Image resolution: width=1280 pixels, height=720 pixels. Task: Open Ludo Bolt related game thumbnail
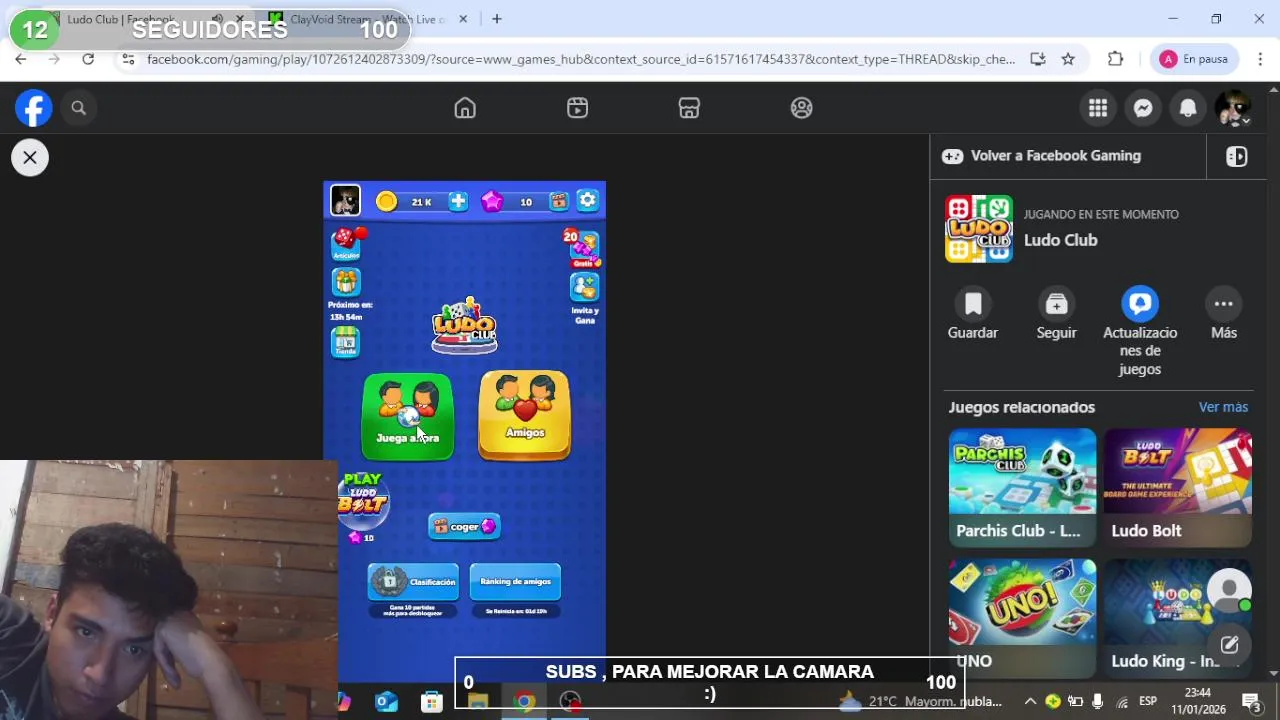click(x=1178, y=487)
